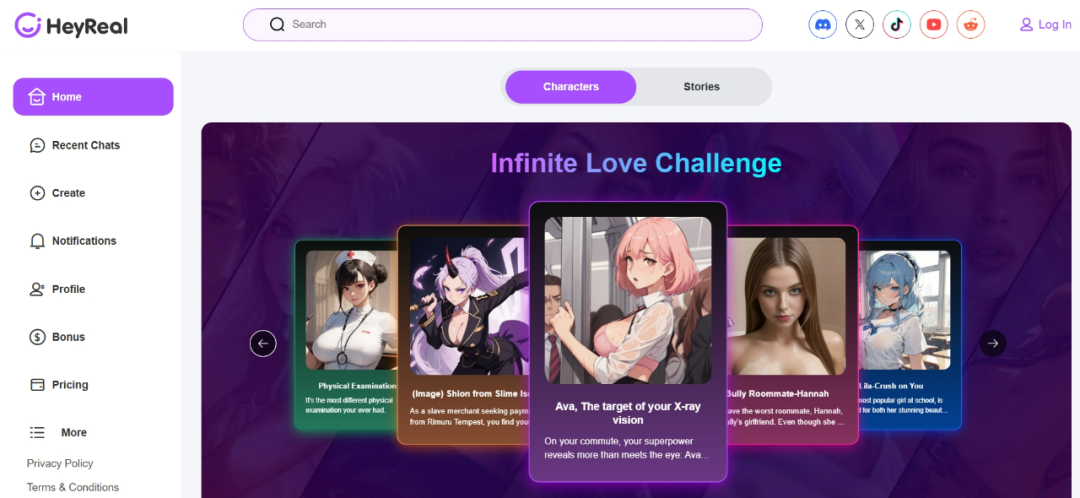This screenshot has height=498, width=1080.
Task: Switch to the Stories tab
Action: [x=701, y=87]
